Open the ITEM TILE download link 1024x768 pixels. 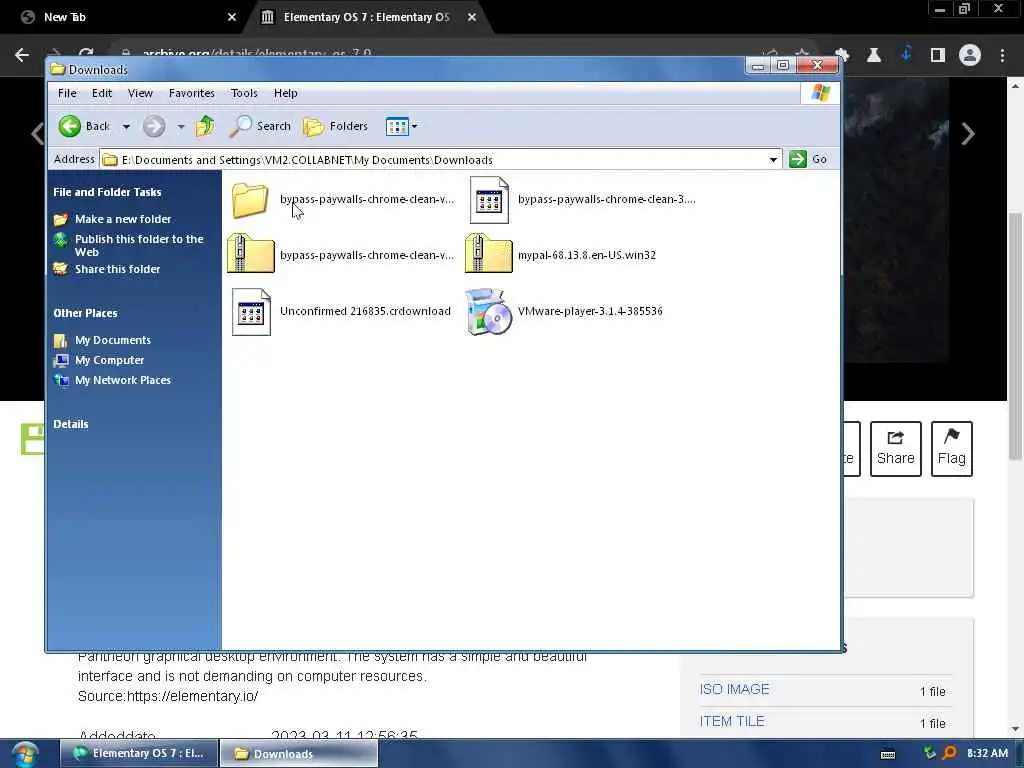point(731,722)
